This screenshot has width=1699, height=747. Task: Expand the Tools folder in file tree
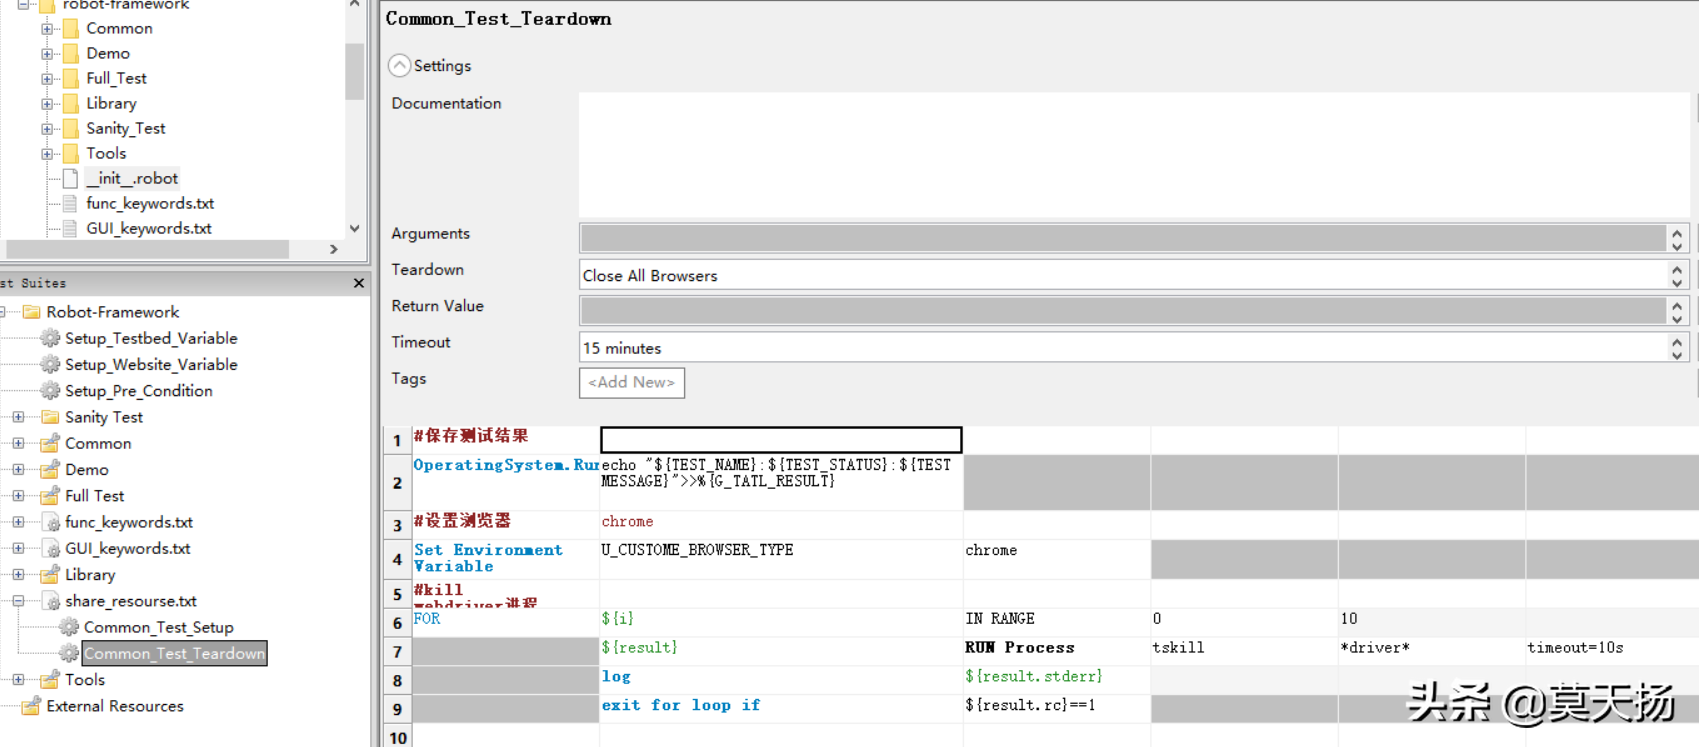coord(47,154)
